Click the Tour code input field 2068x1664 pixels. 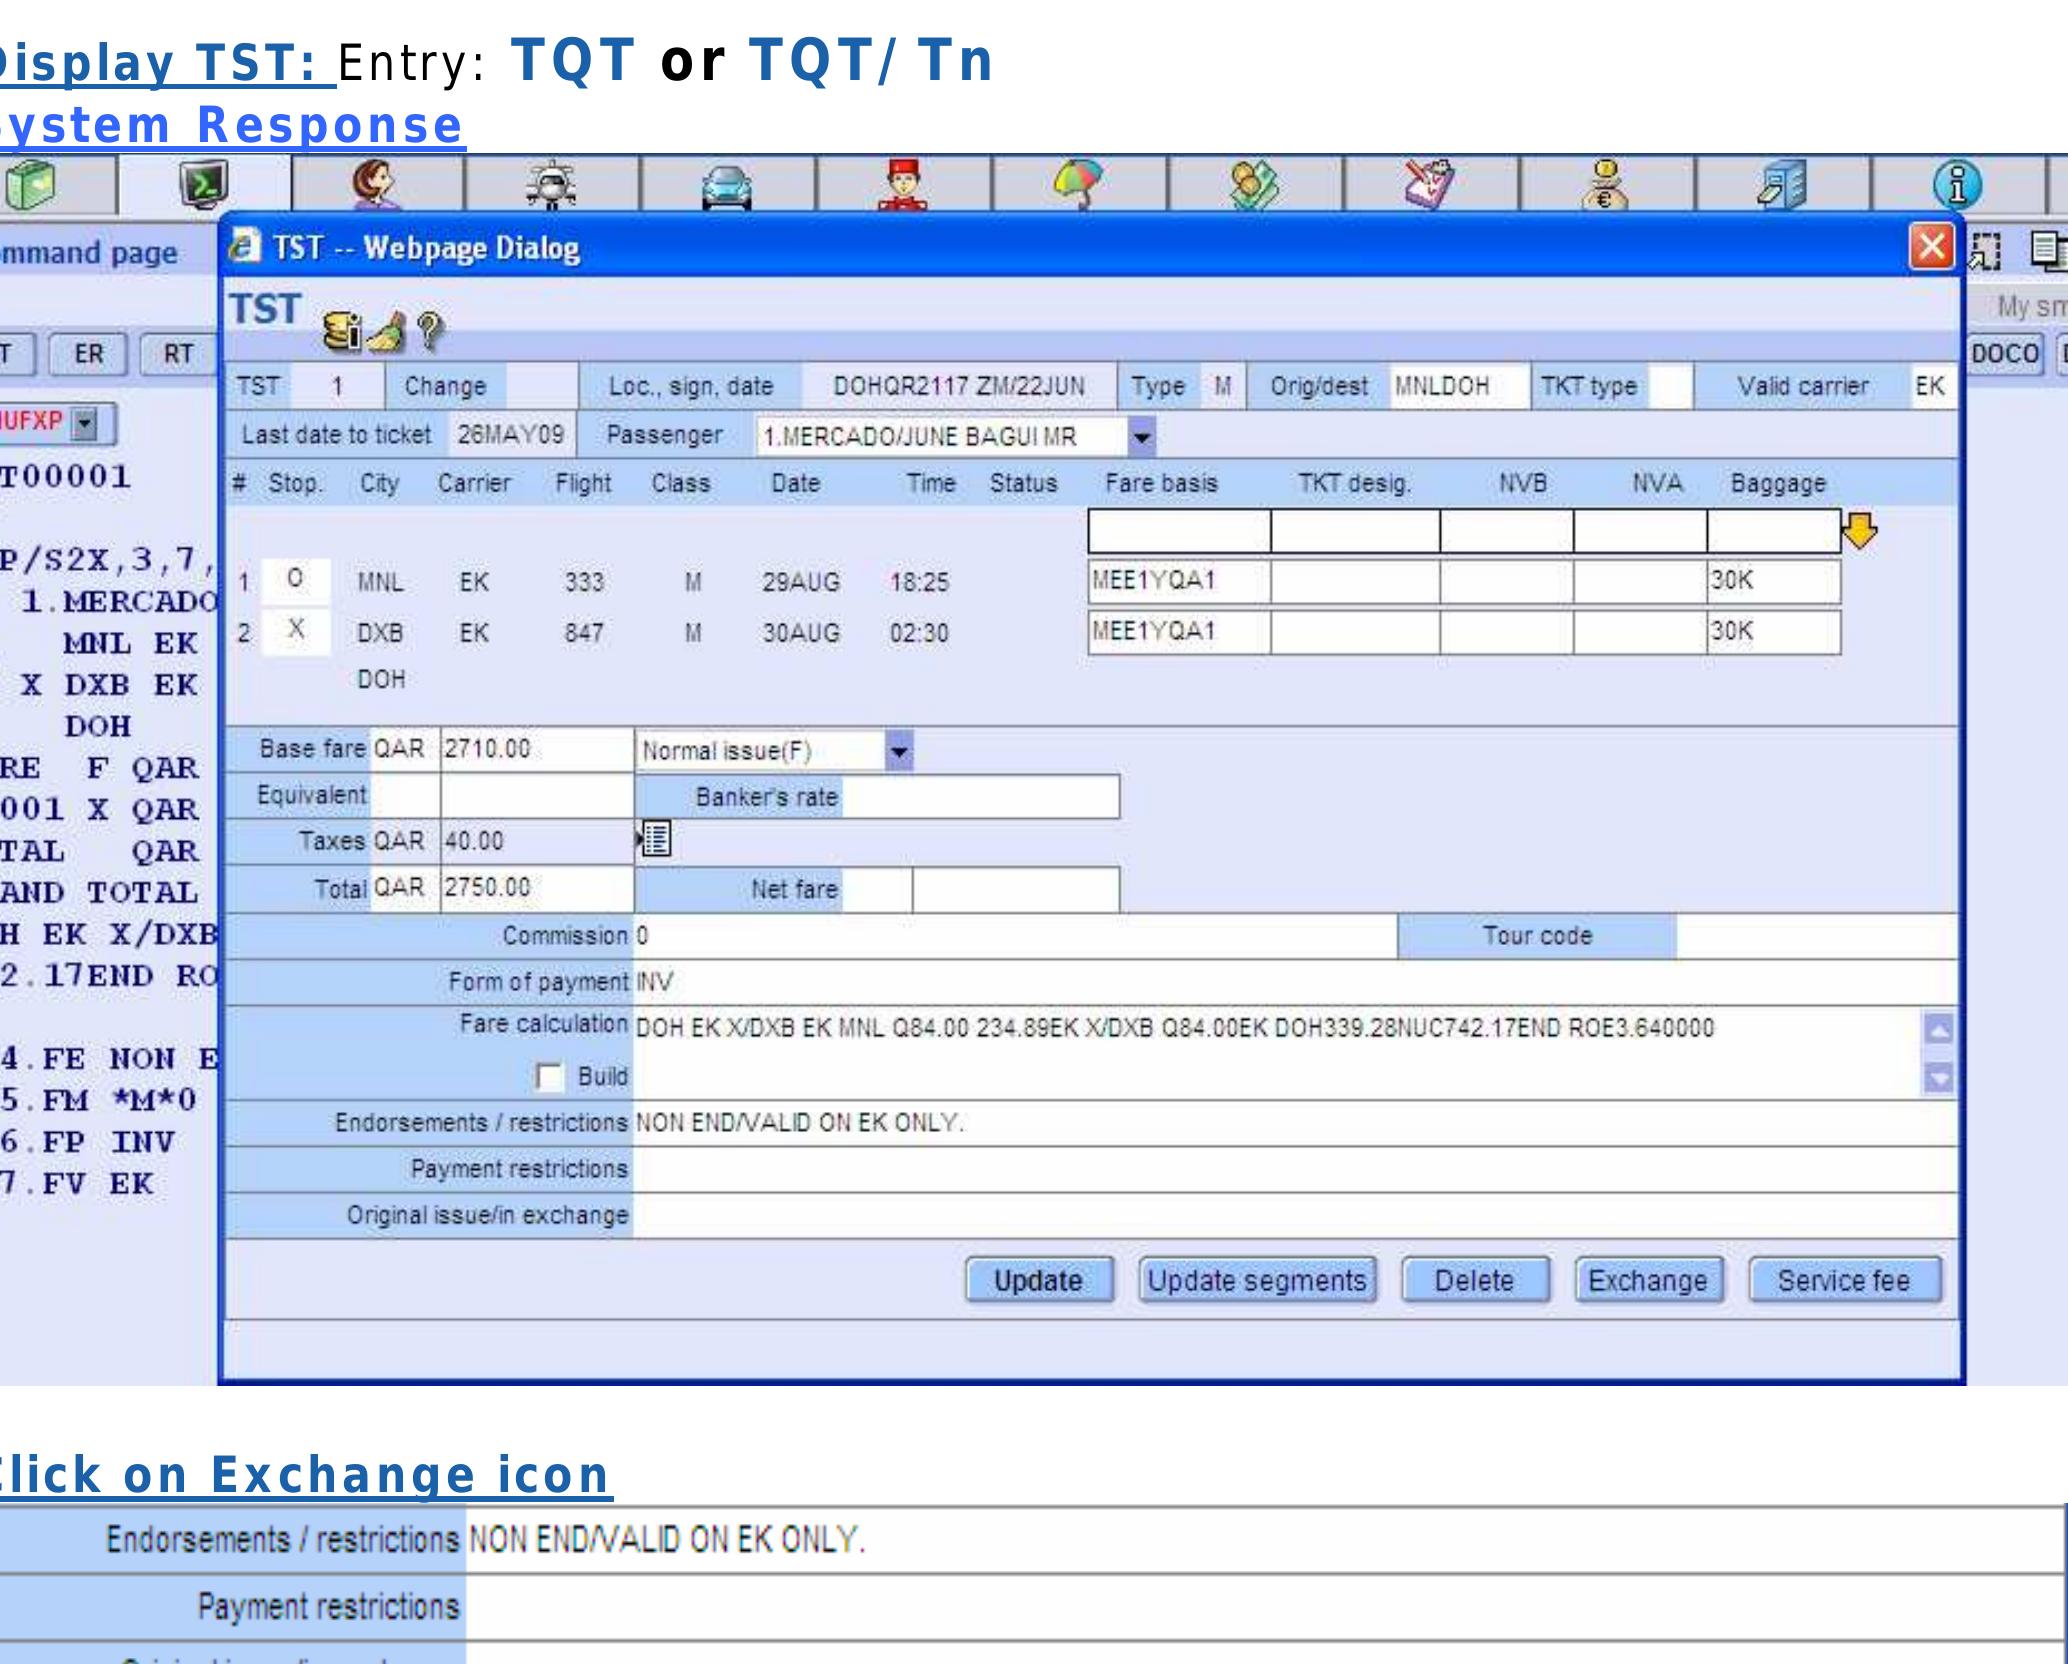(x=1815, y=936)
